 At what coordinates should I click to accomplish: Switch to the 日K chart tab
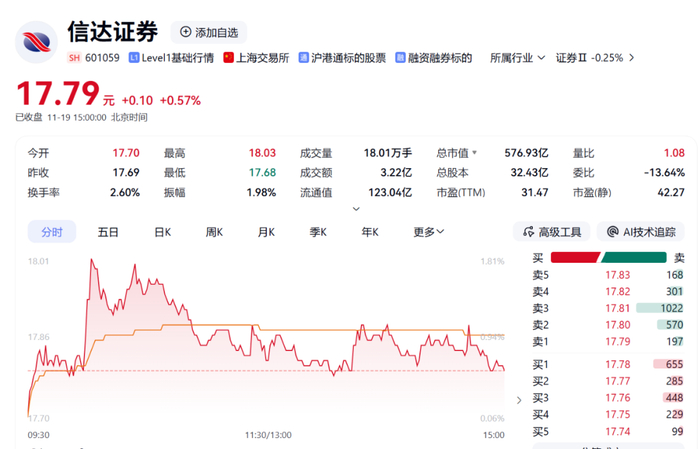point(162,232)
